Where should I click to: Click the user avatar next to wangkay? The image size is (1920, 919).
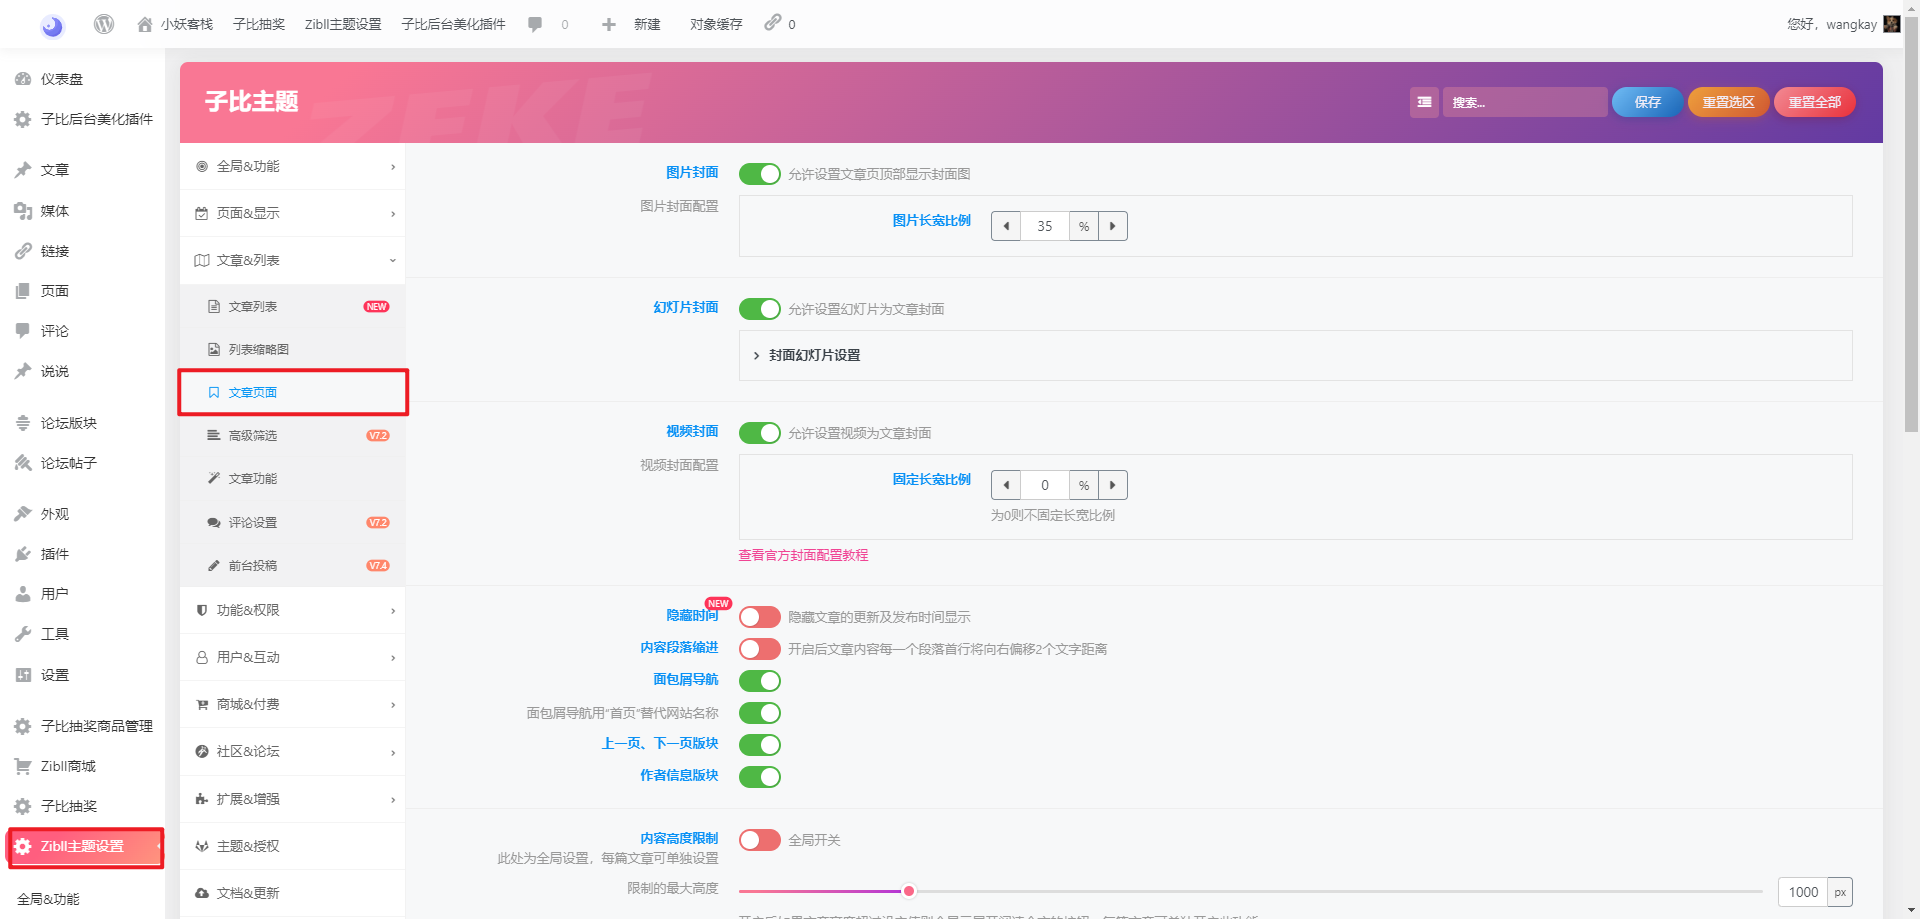pyautogui.click(x=1891, y=24)
